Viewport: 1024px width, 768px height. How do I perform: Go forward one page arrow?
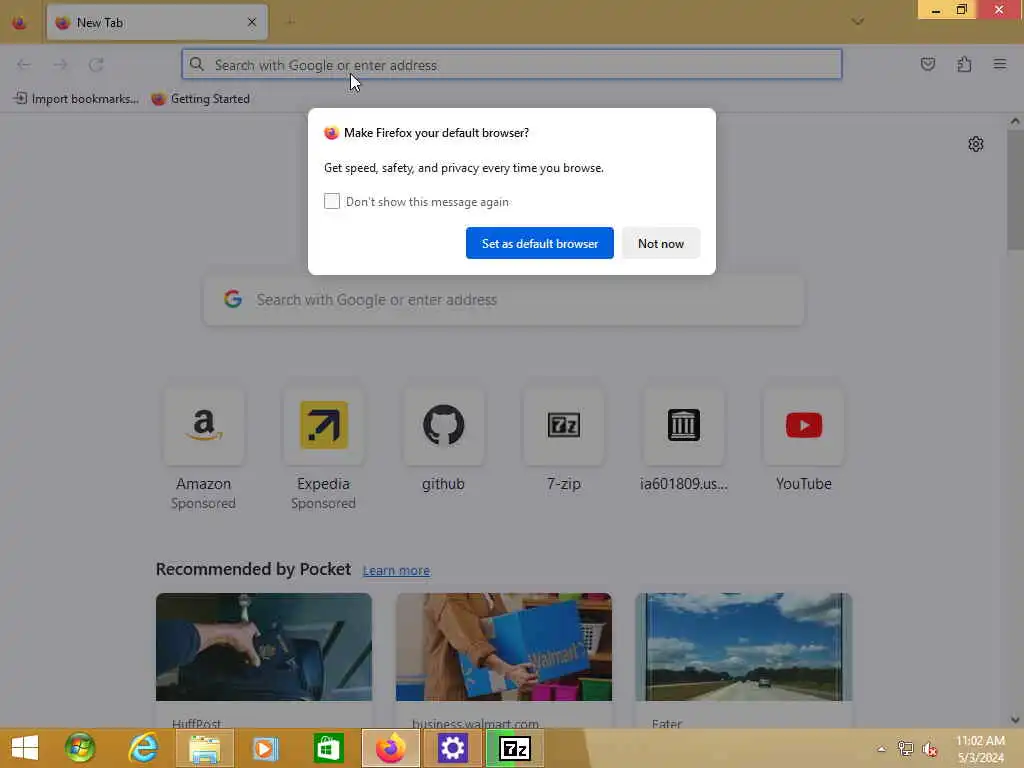(60, 65)
